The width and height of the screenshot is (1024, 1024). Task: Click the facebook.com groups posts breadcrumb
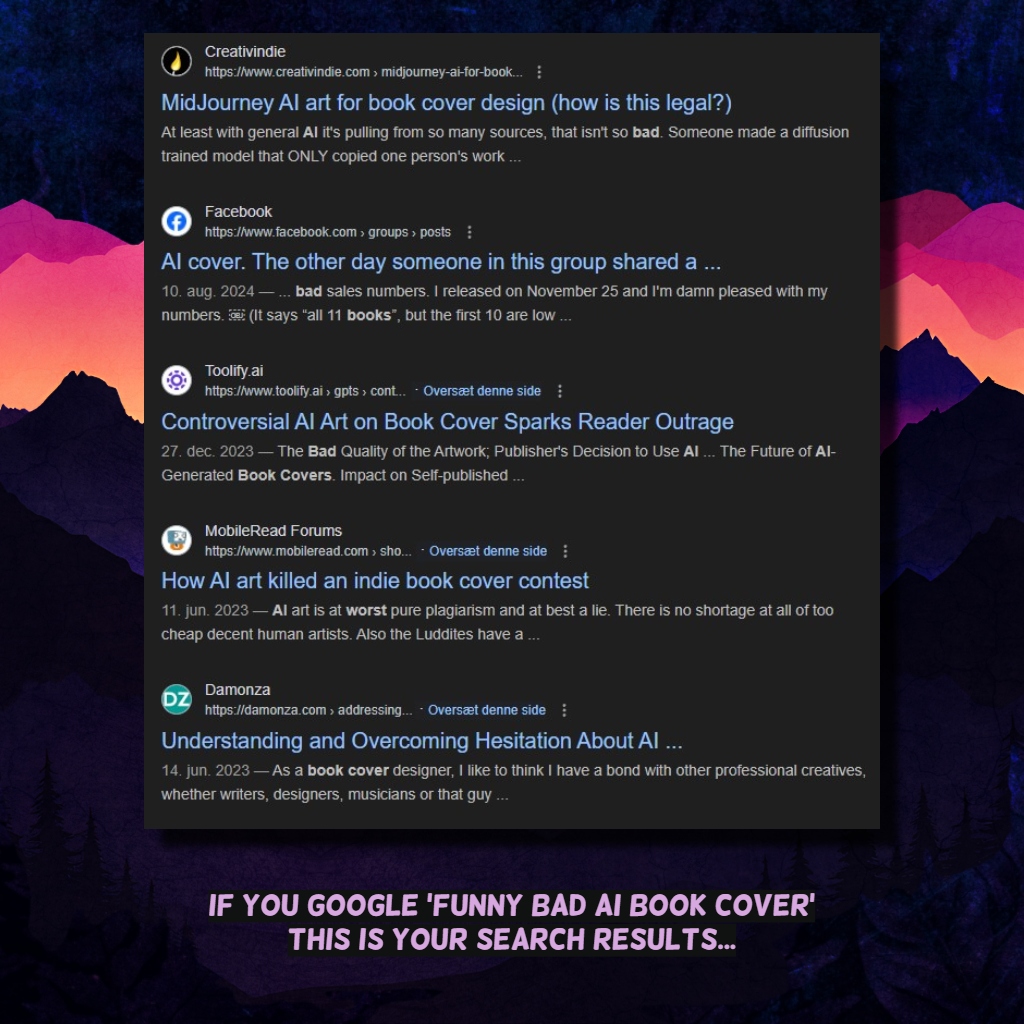point(328,232)
